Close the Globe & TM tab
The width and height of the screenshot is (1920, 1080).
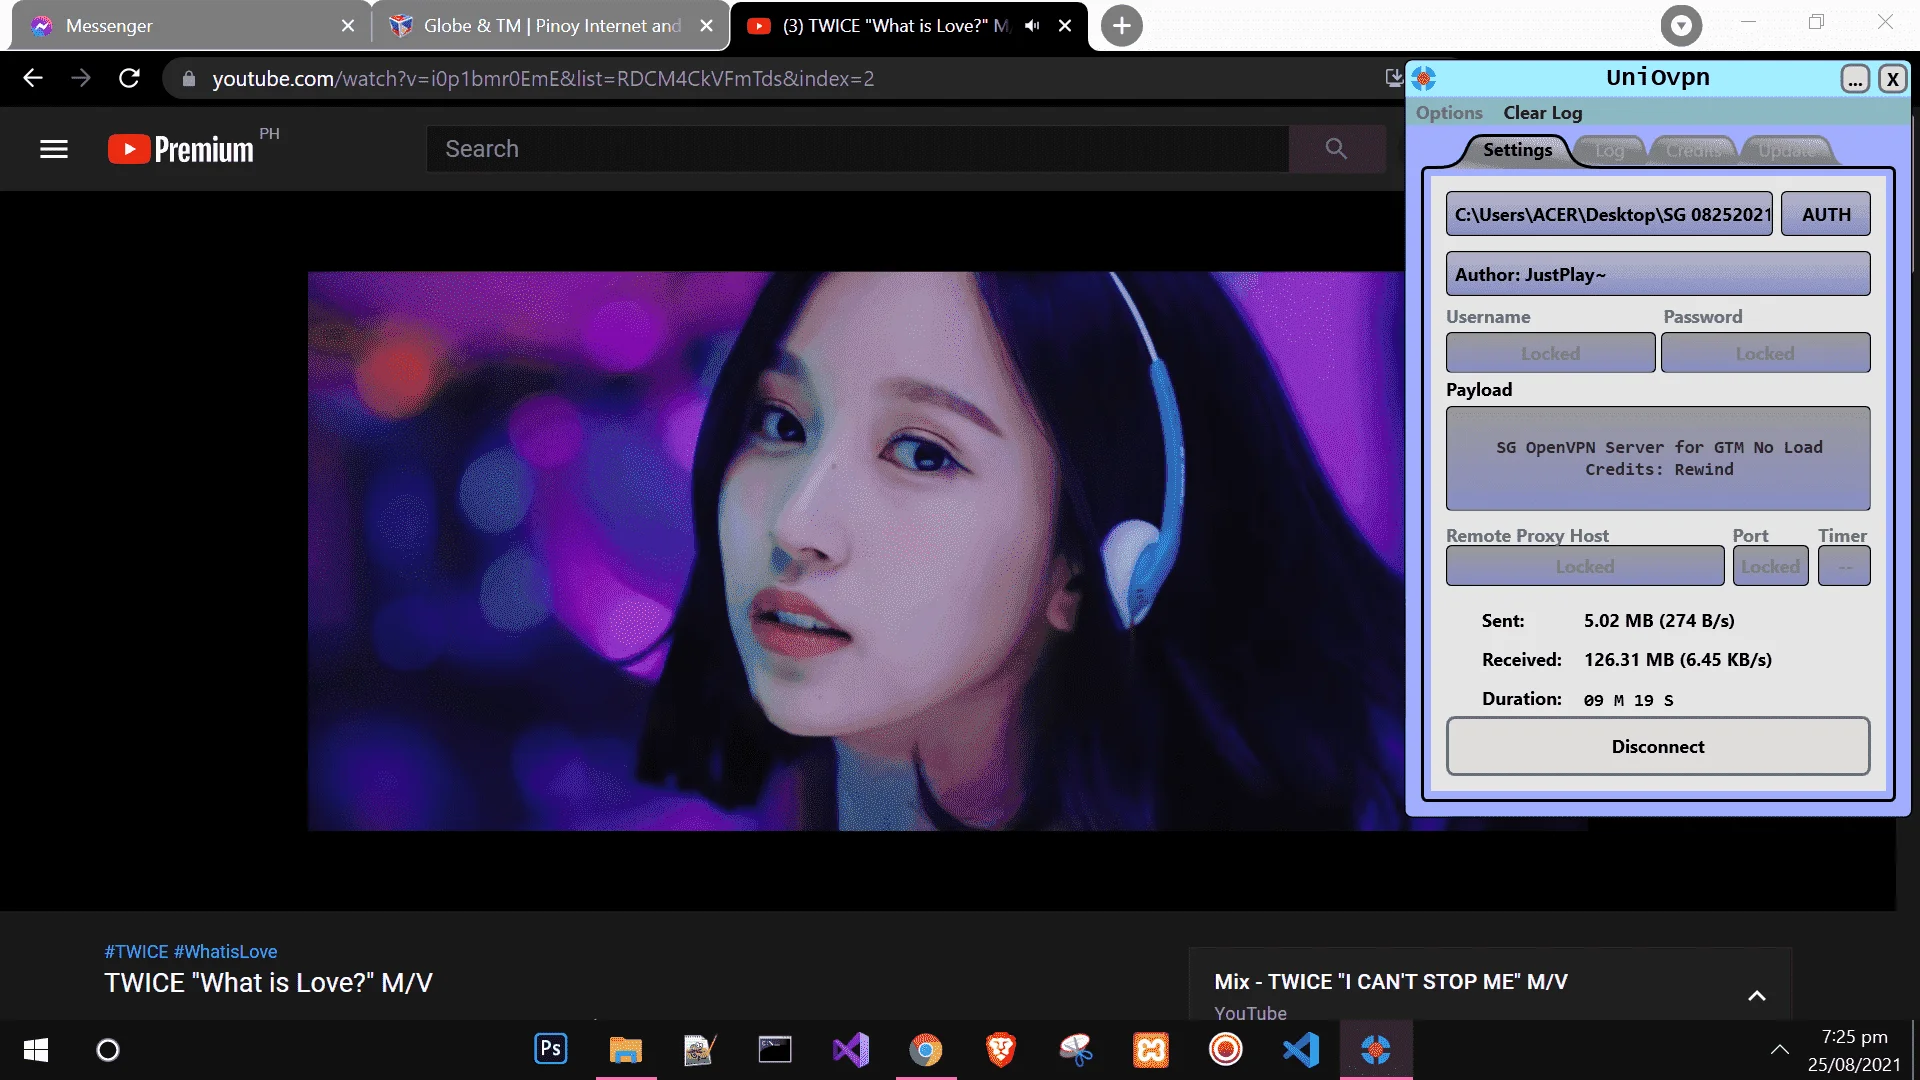(707, 26)
